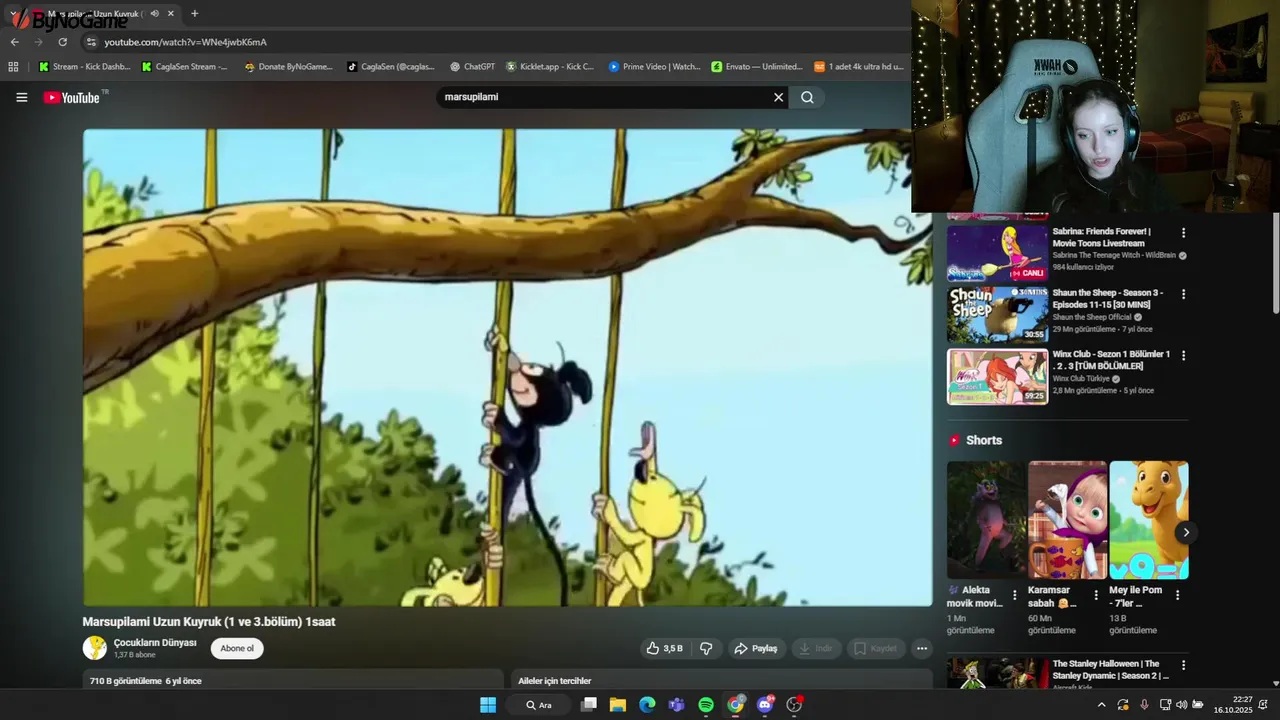Image resolution: width=1280 pixels, height=720 pixels.
Task: Clear the search box with the X icon
Action: (778, 97)
